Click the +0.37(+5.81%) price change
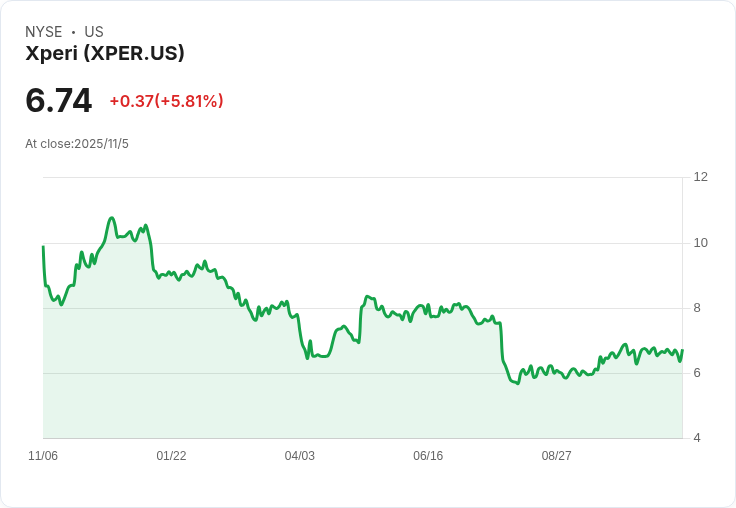 pyautogui.click(x=166, y=101)
